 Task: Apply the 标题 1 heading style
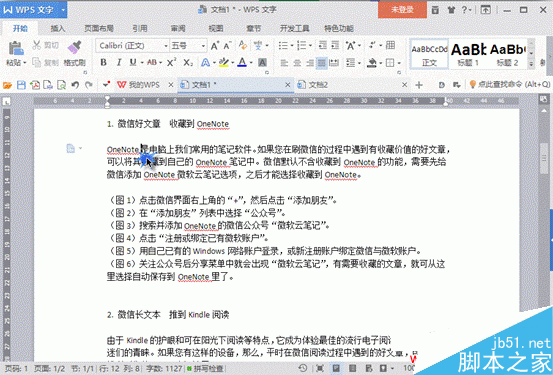coord(468,54)
